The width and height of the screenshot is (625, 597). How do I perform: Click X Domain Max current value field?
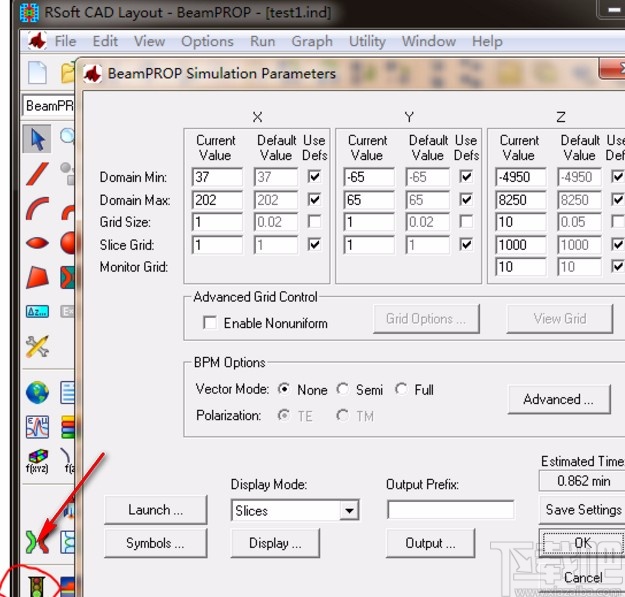tap(217, 200)
